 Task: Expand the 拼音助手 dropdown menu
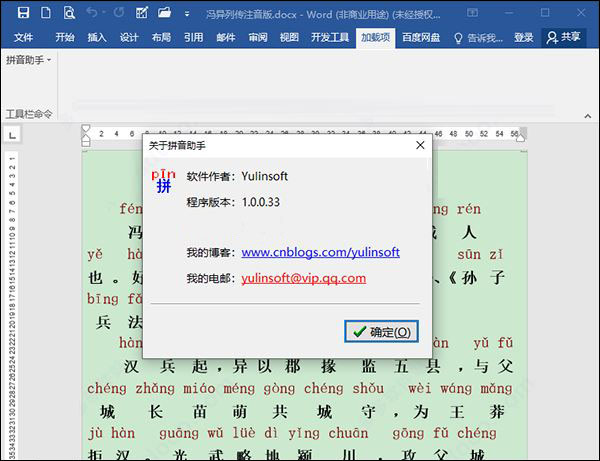click(x=28, y=60)
